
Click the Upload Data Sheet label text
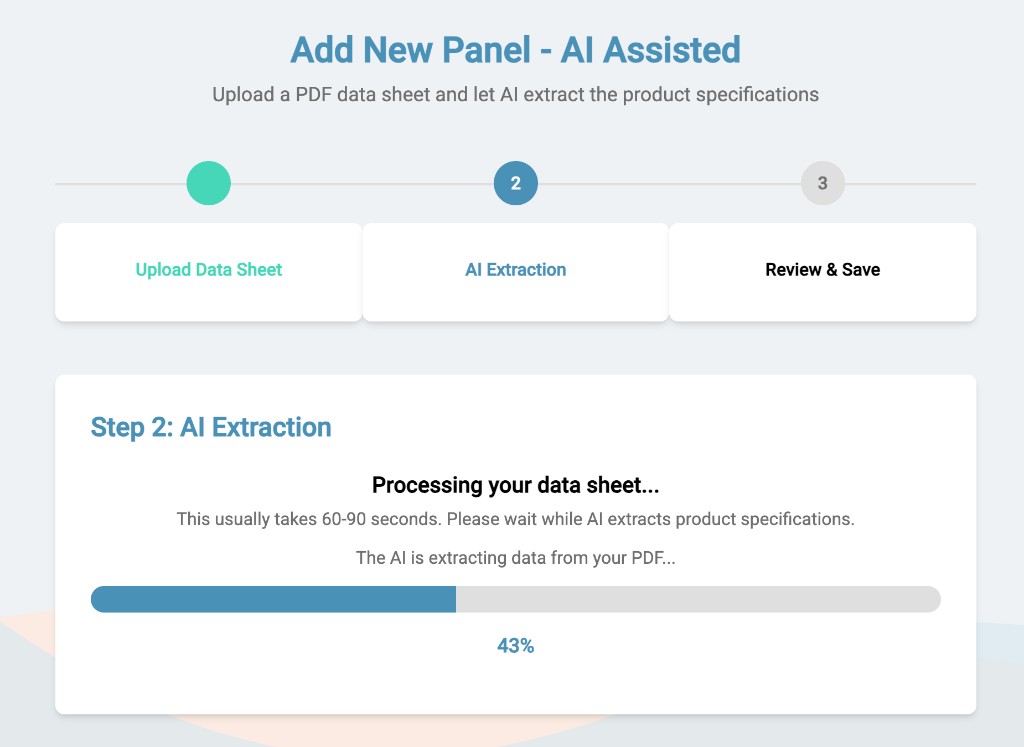tap(208, 270)
